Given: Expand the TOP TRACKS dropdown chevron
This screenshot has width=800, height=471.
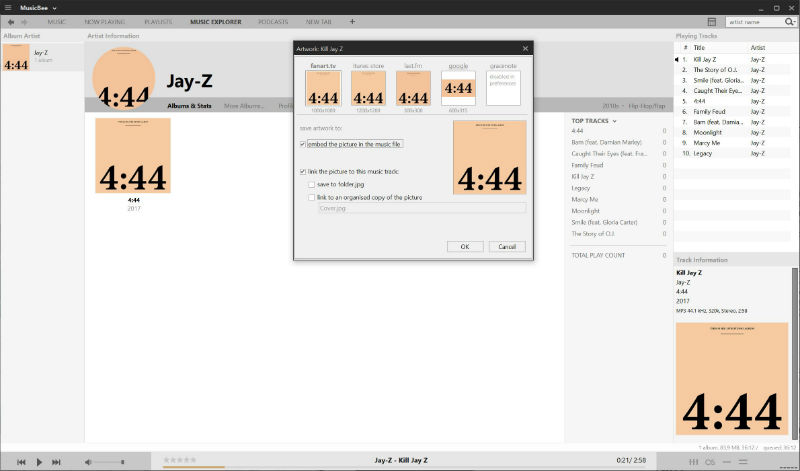Looking at the screenshot, I should [614, 121].
